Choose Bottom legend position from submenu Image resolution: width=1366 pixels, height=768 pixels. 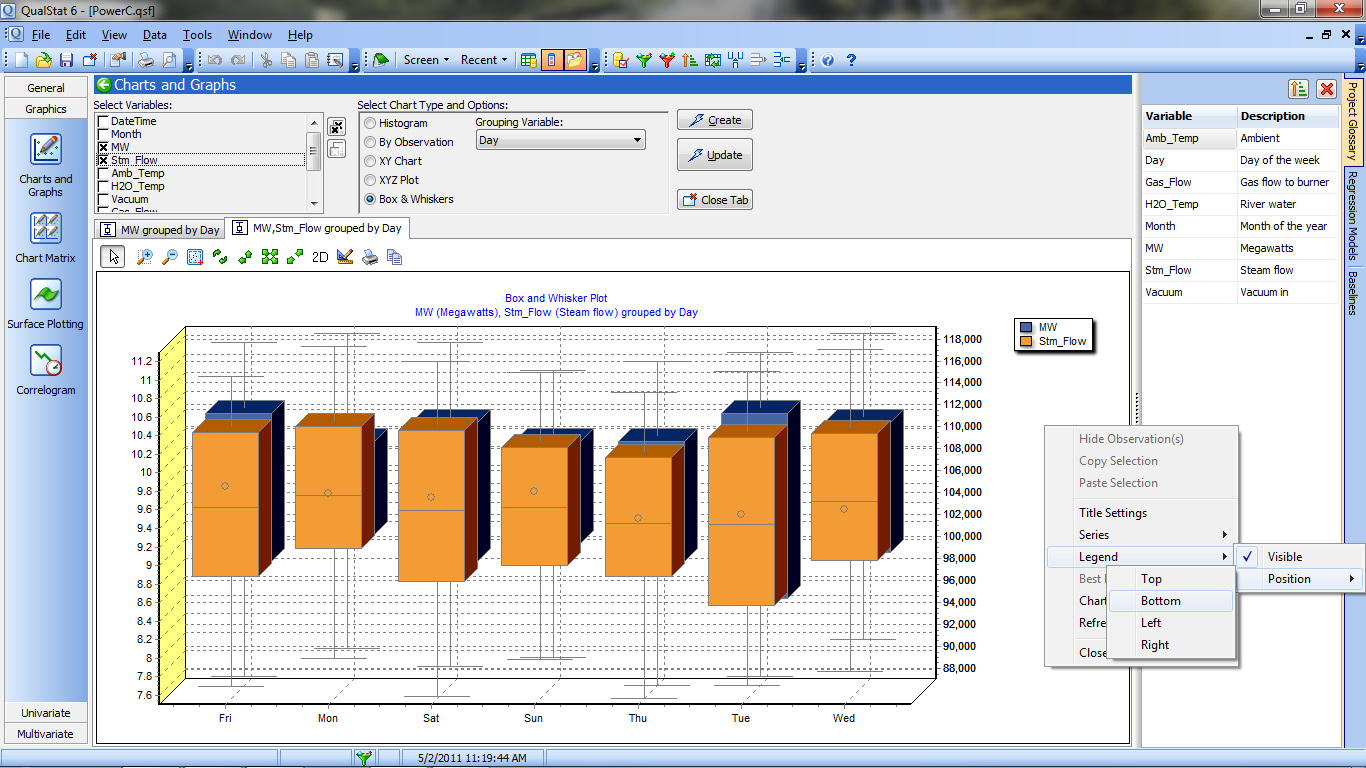click(1161, 601)
